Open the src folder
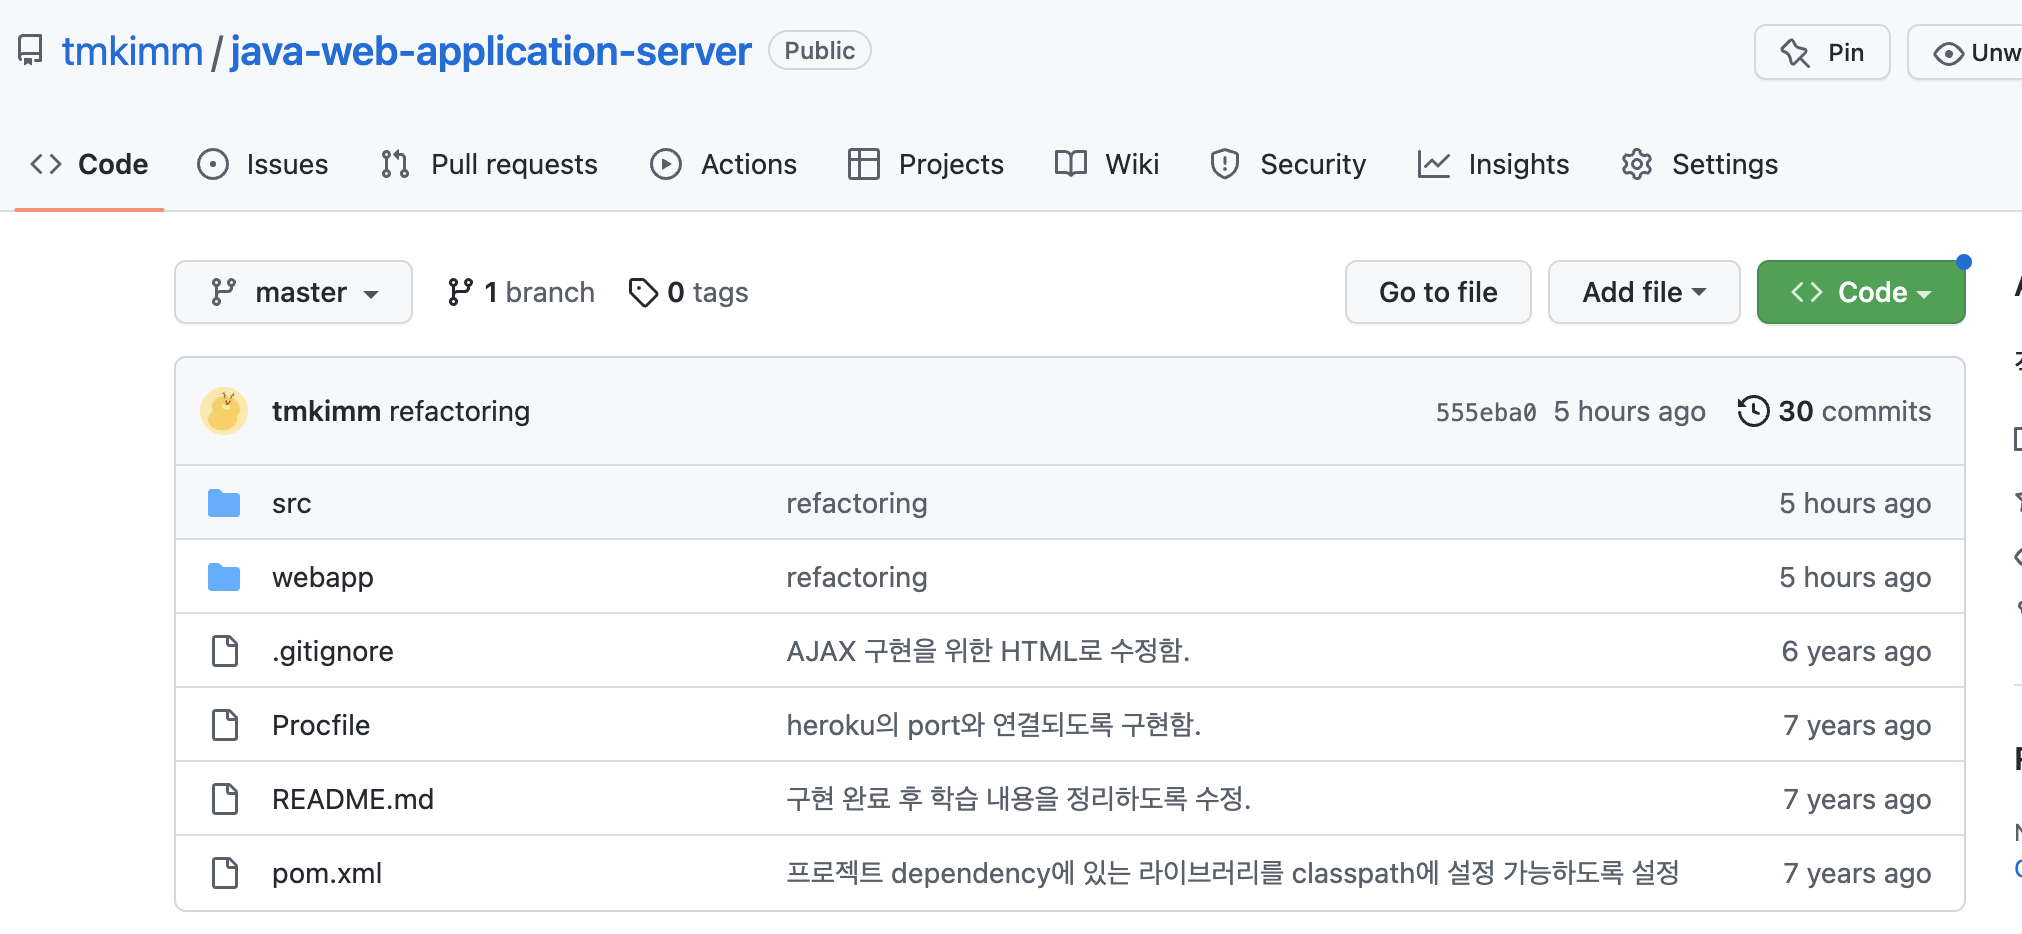Screen dimensions: 2022x934 [292, 503]
